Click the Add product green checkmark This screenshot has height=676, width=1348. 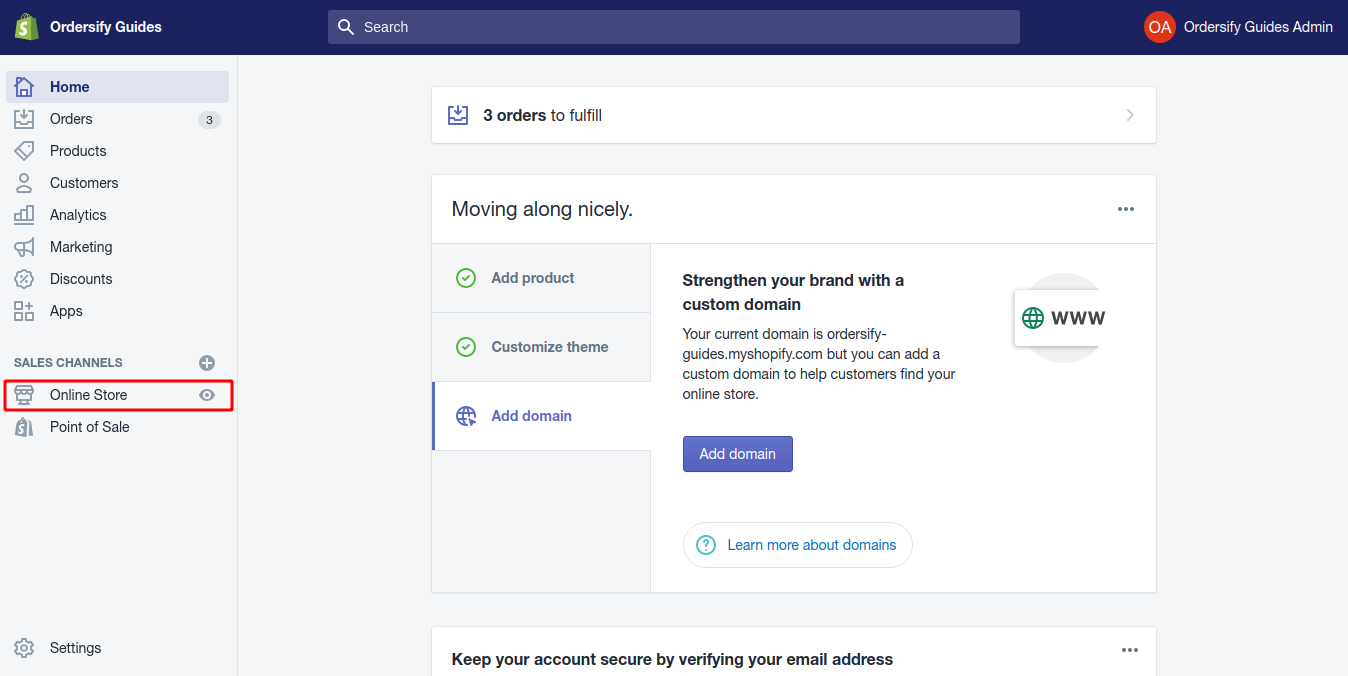466,278
